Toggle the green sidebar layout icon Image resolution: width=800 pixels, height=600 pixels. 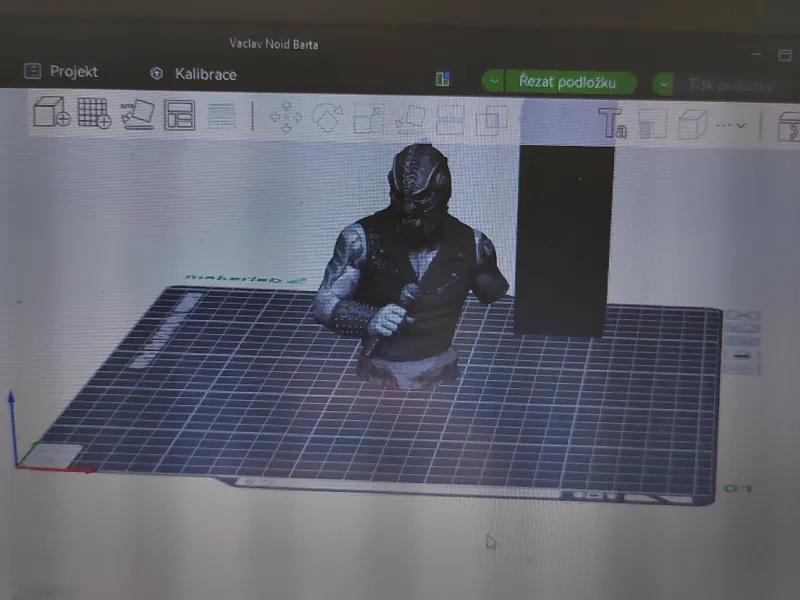point(442,79)
